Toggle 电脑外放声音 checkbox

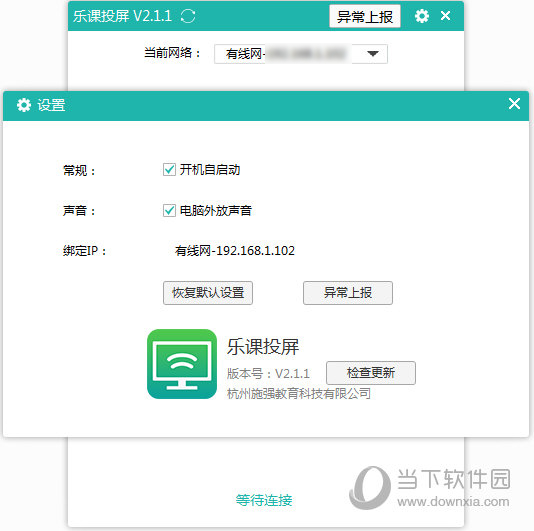[x=169, y=210]
